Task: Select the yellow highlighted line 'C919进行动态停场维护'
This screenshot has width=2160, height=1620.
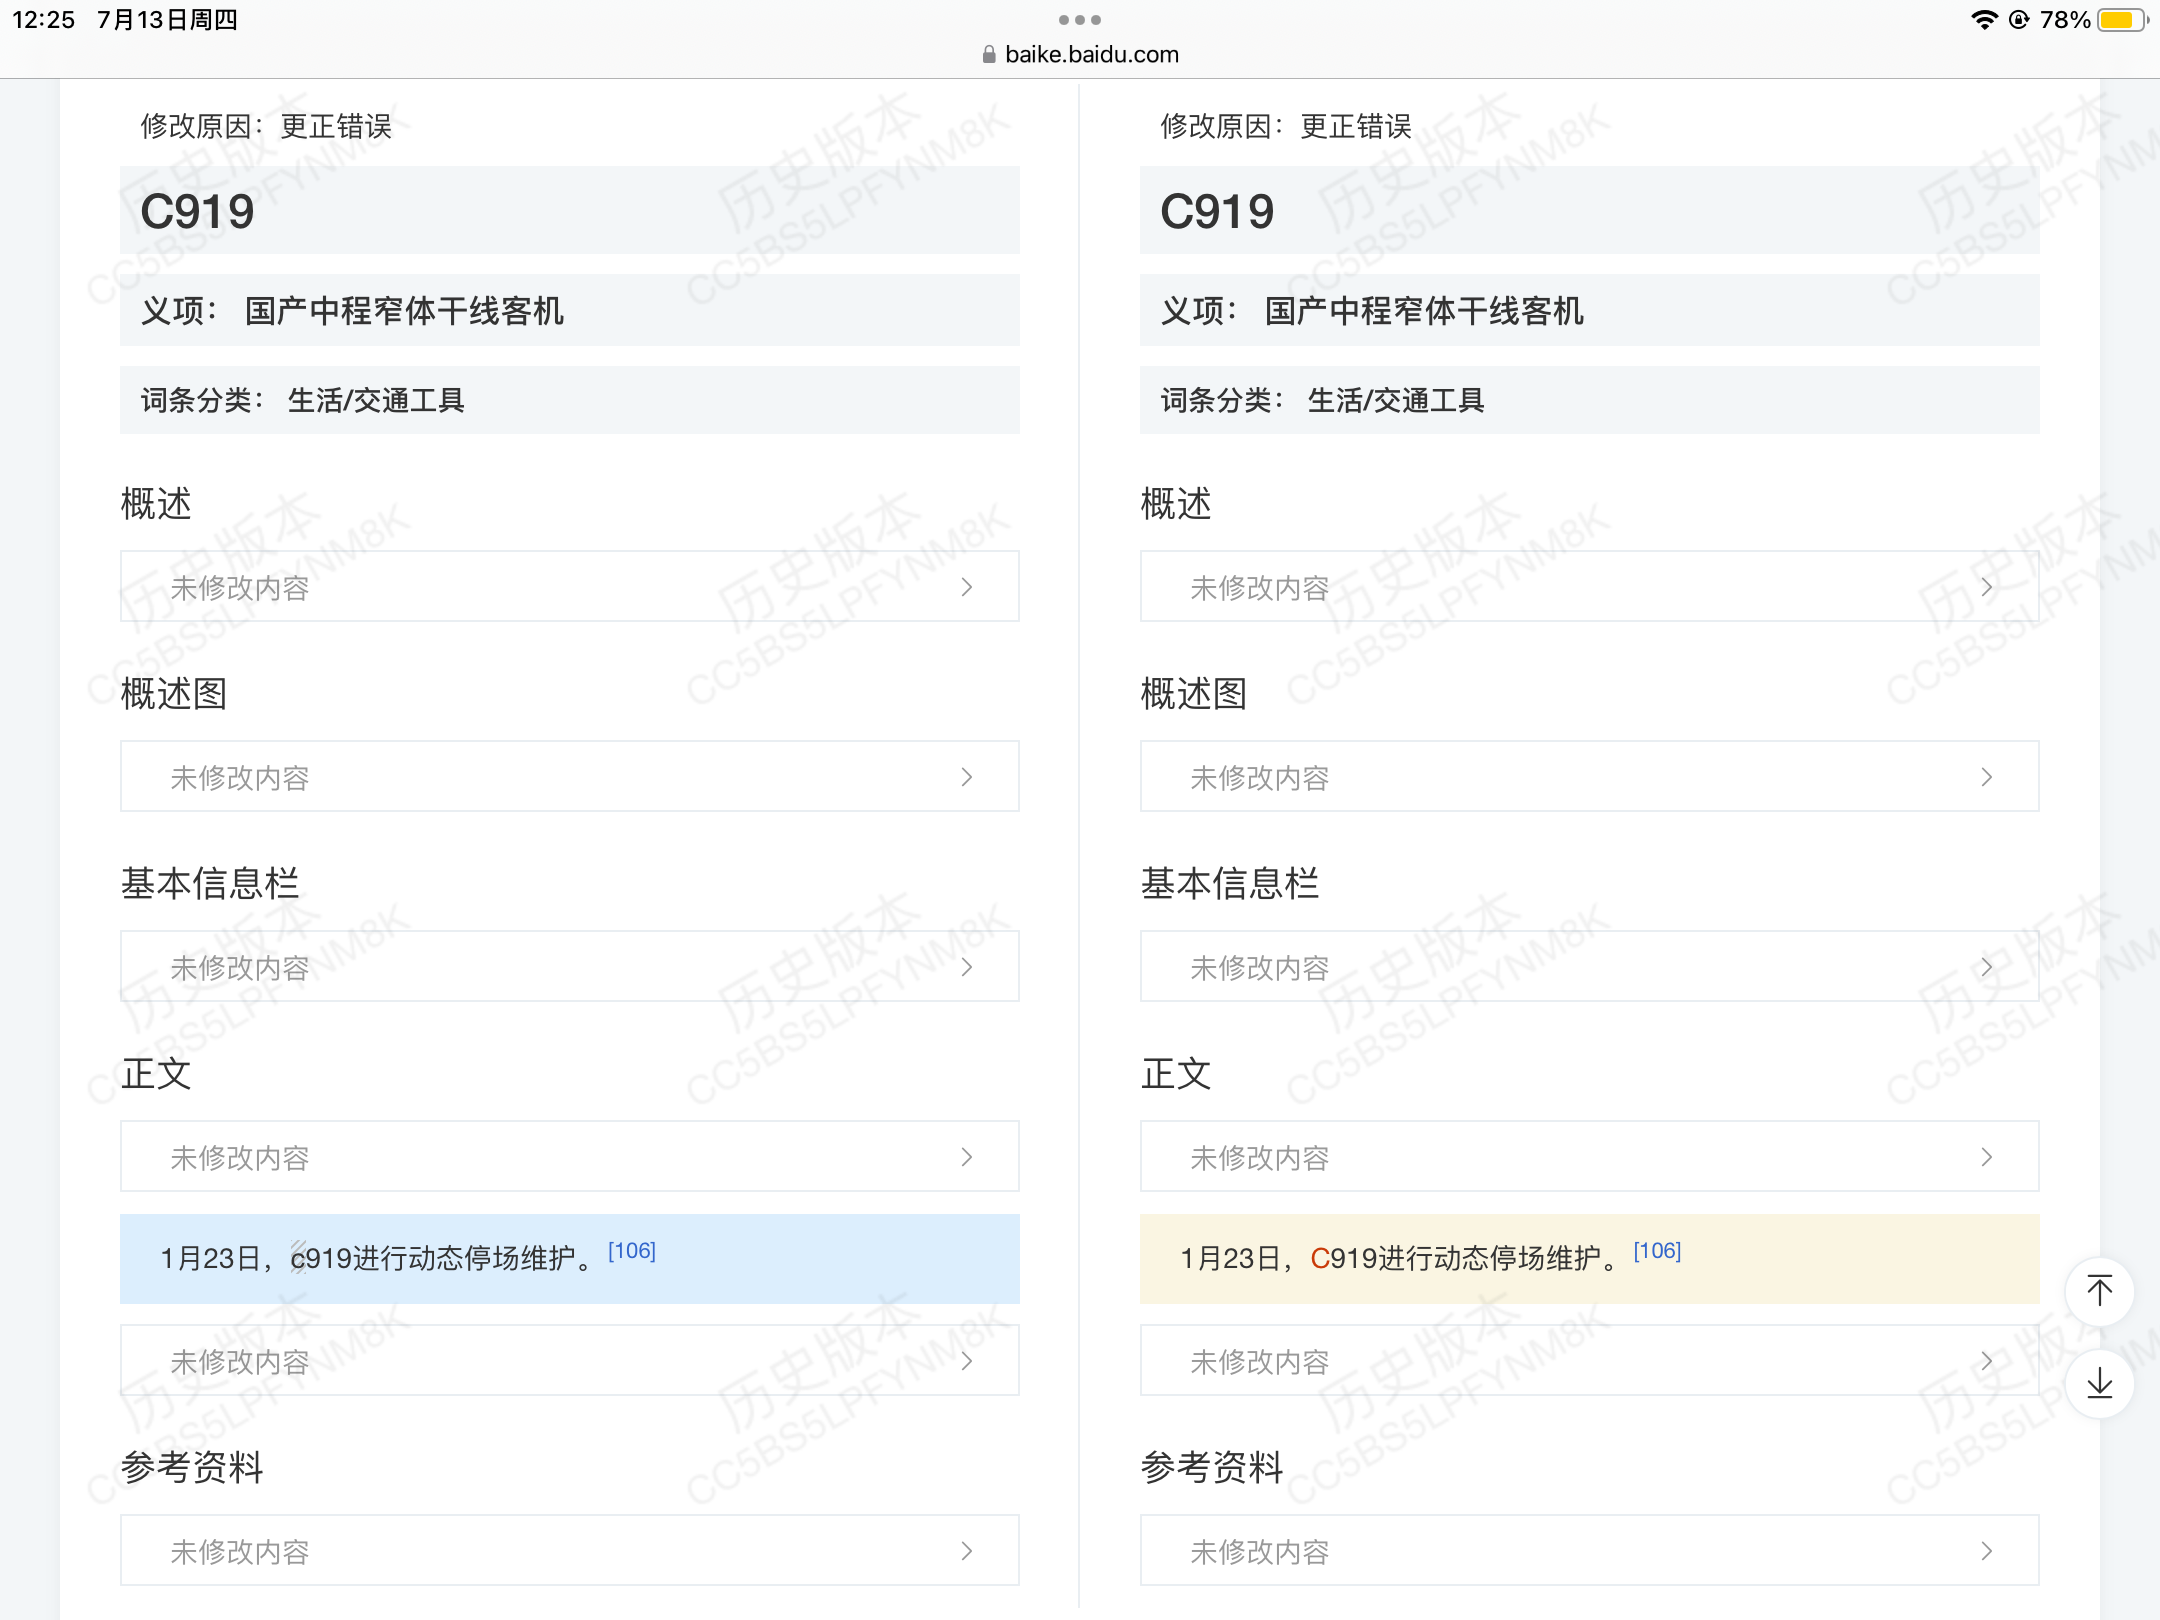Action: pyautogui.click(x=1590, y=1259)
